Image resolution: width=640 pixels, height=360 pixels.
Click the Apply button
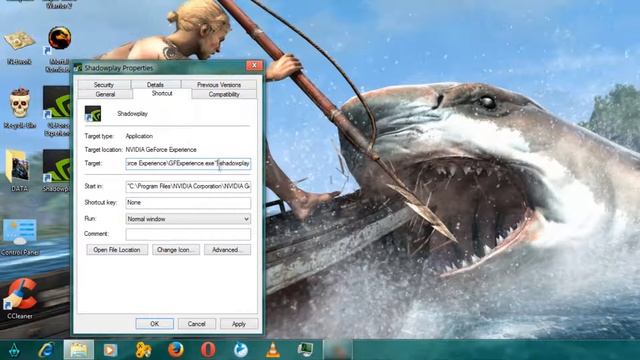(239, 324)
